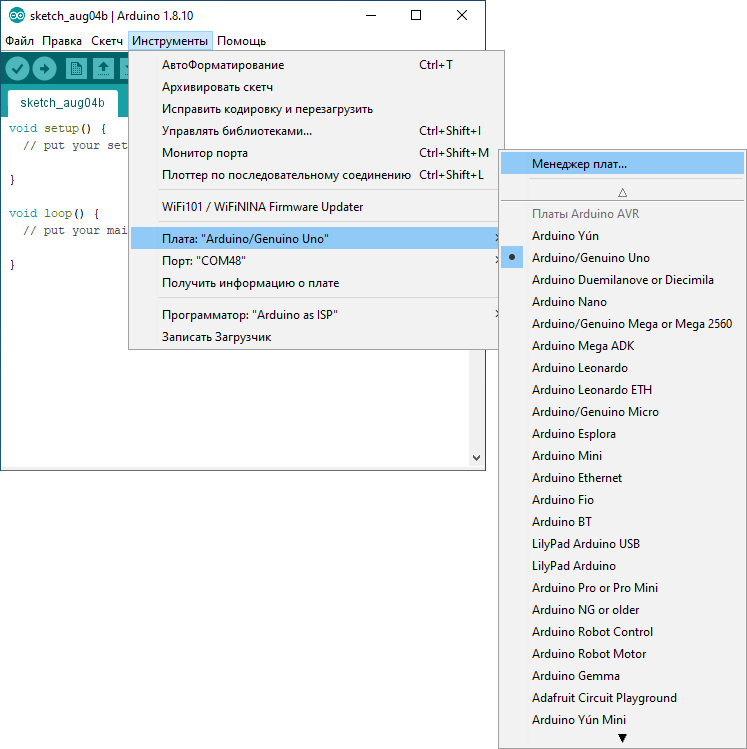Close the Инструменты menu in menu bar
The image size is (747, 749).
(170, 41)
